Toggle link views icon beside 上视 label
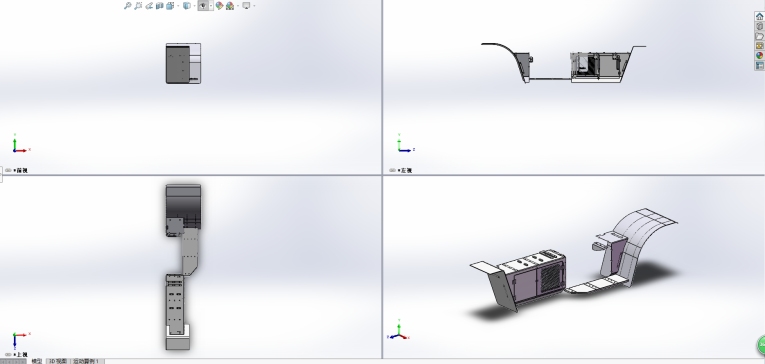 click(8, 354)
